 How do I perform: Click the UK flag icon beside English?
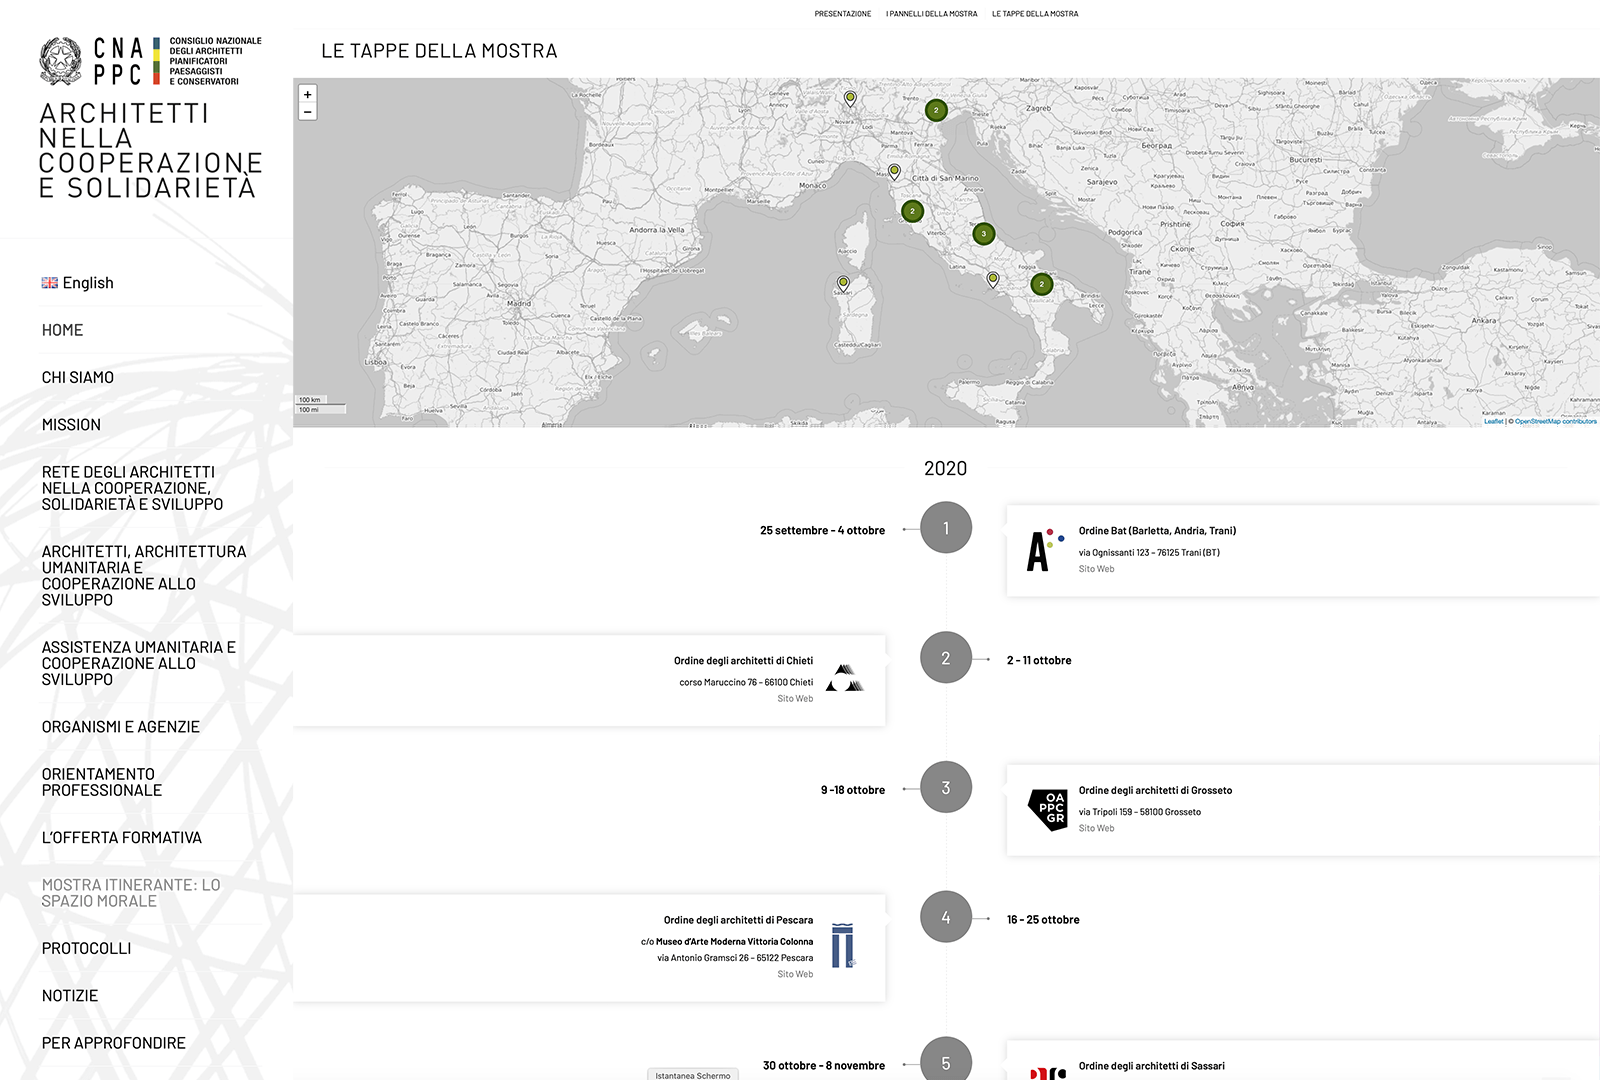click(50, 283)
